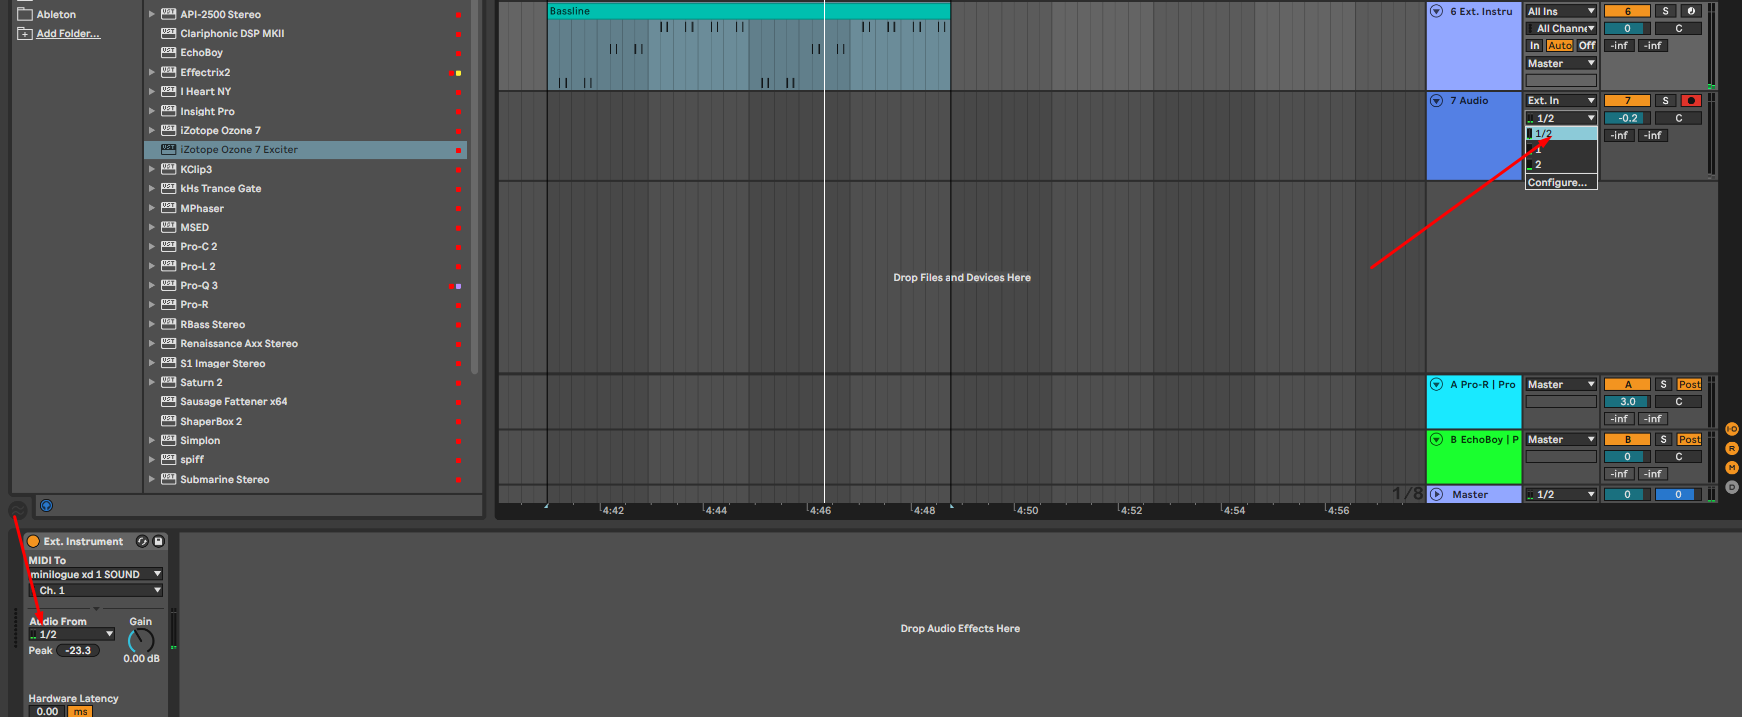This screenshot has height=717, width=1742.
Task: Open track 6 Master output dropdown
Action: (x=1561, y=64)
